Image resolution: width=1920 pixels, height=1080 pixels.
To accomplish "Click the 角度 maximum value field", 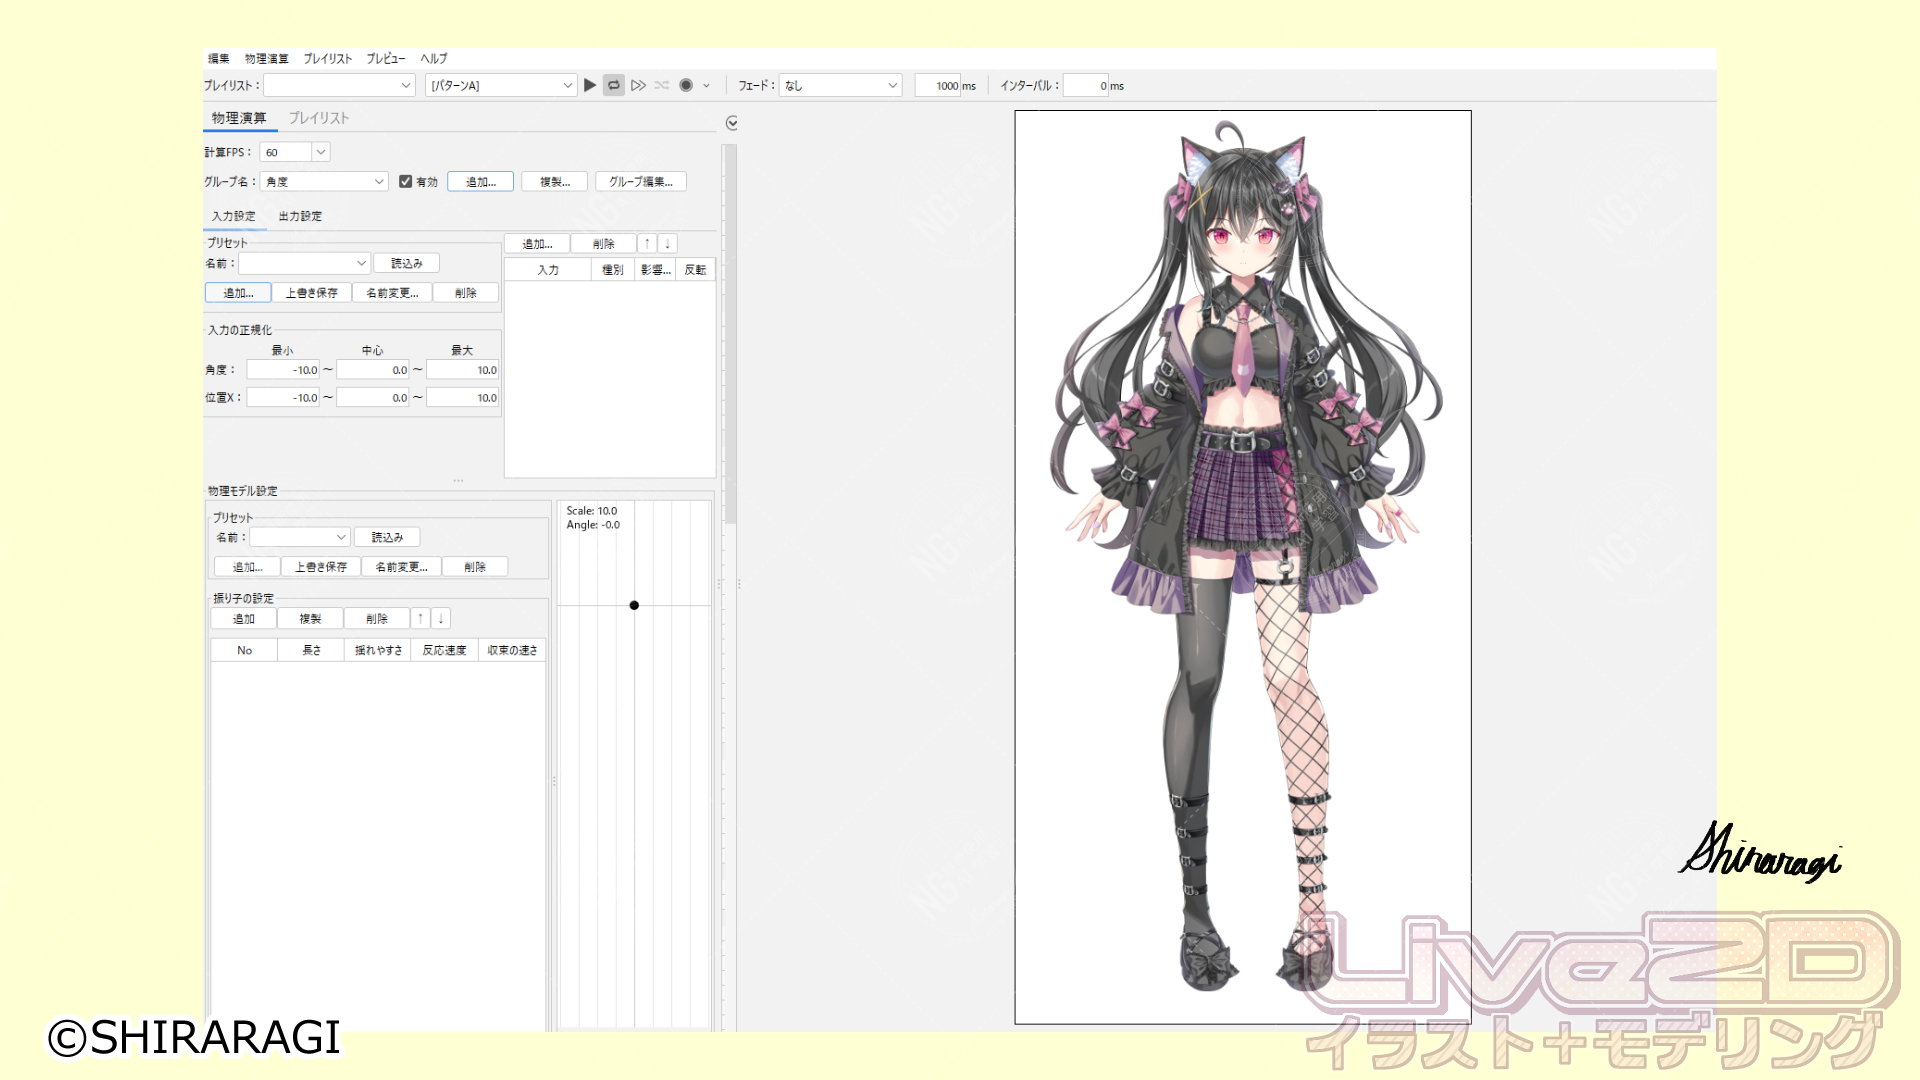I will [x=463, y=370].
